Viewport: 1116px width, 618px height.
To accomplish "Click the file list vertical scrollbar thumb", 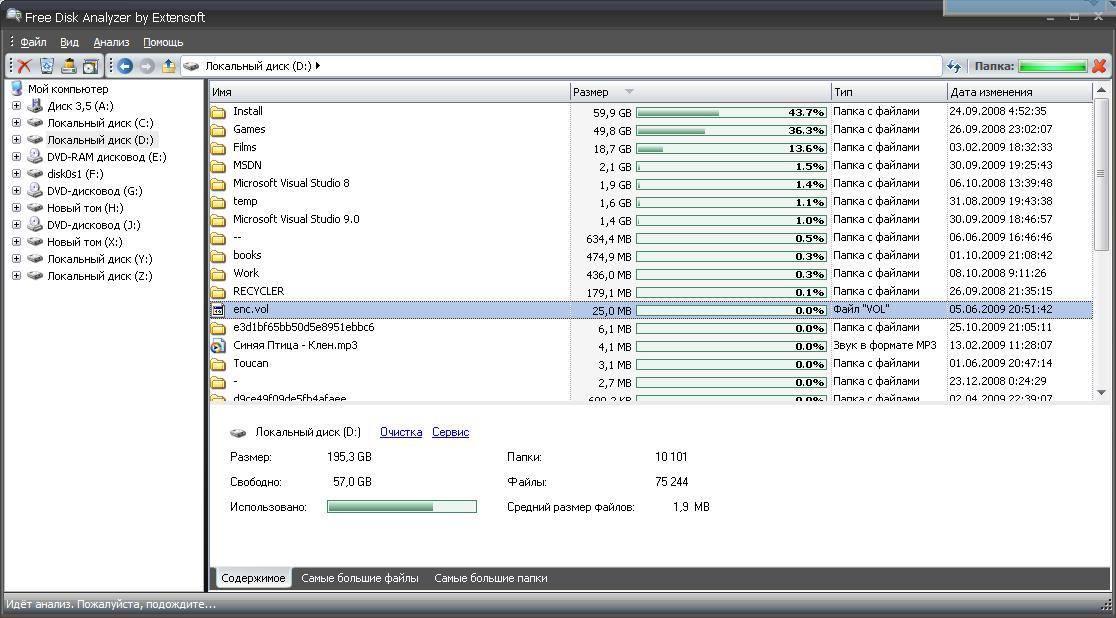I will 1101,174.
